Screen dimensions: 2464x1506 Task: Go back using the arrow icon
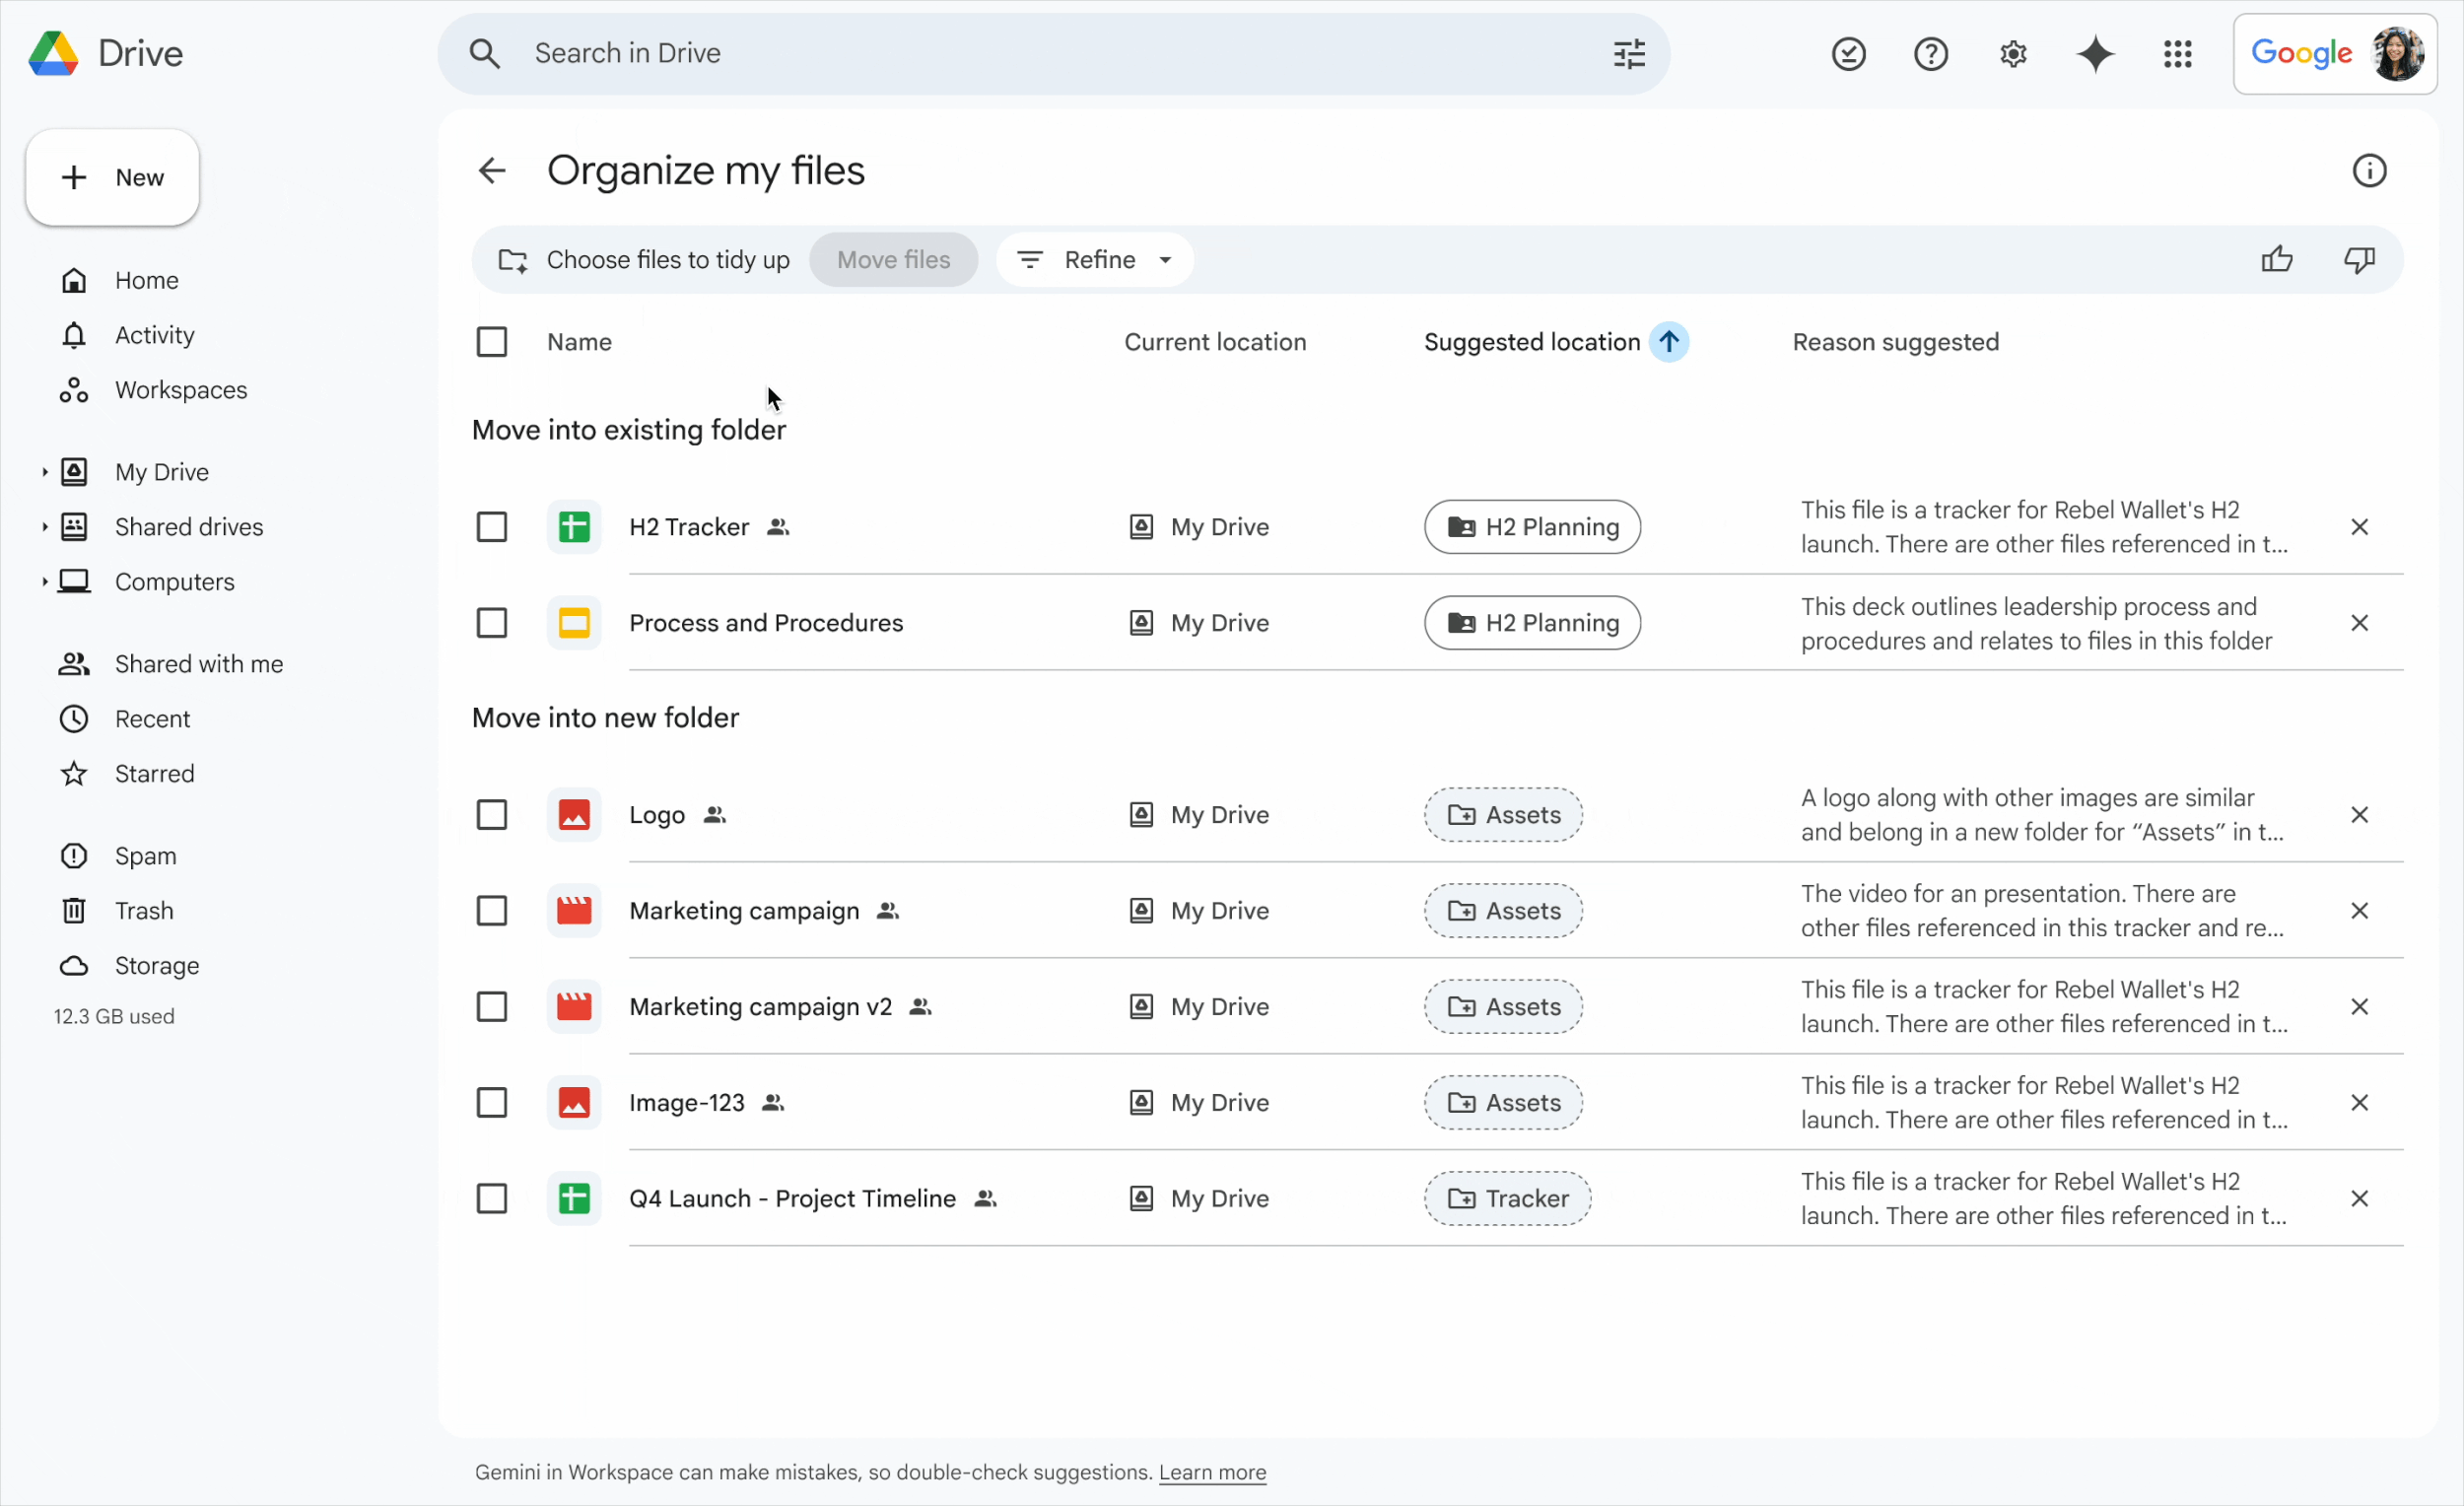[492, 171]
